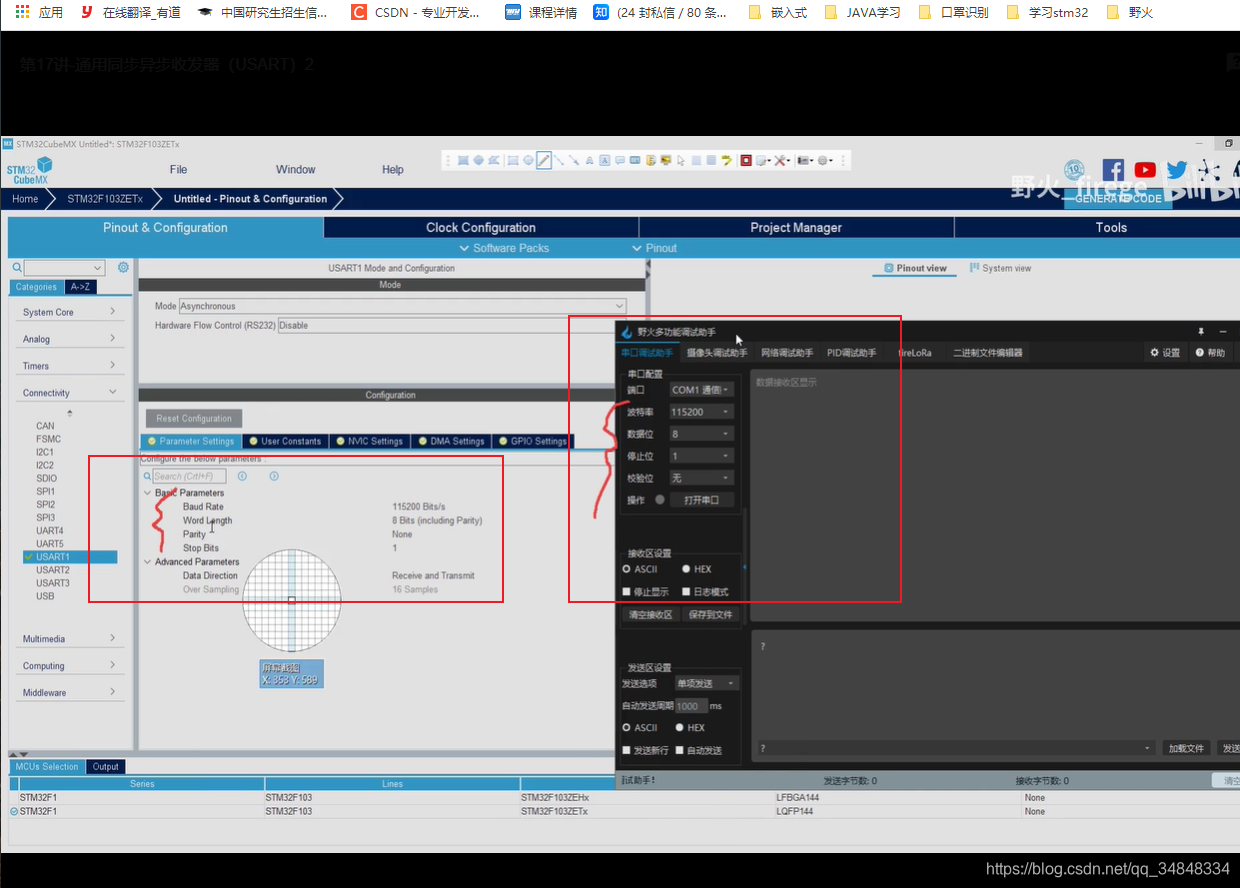Click the pin icon in the debug assistant title bar
Screen dimensions: 1240x888
click(x=1200, y=331)
